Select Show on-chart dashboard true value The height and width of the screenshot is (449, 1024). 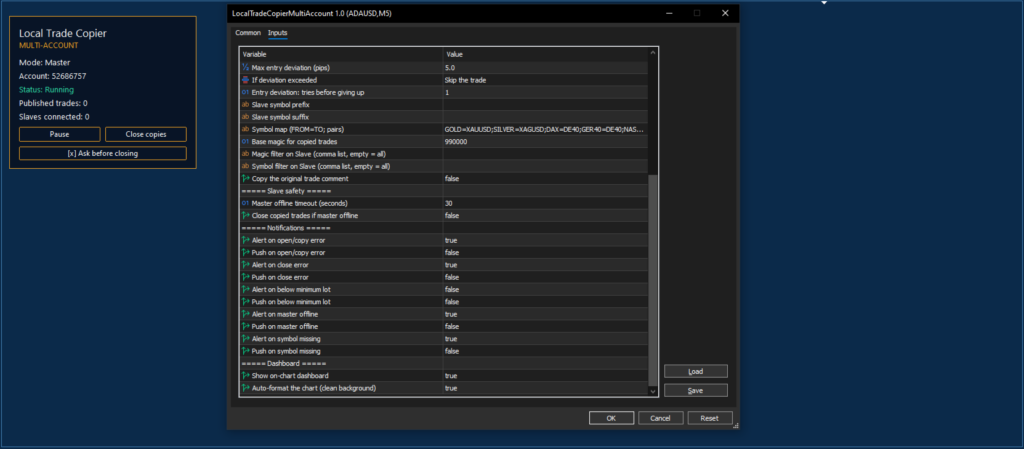[x=451, y=376]
